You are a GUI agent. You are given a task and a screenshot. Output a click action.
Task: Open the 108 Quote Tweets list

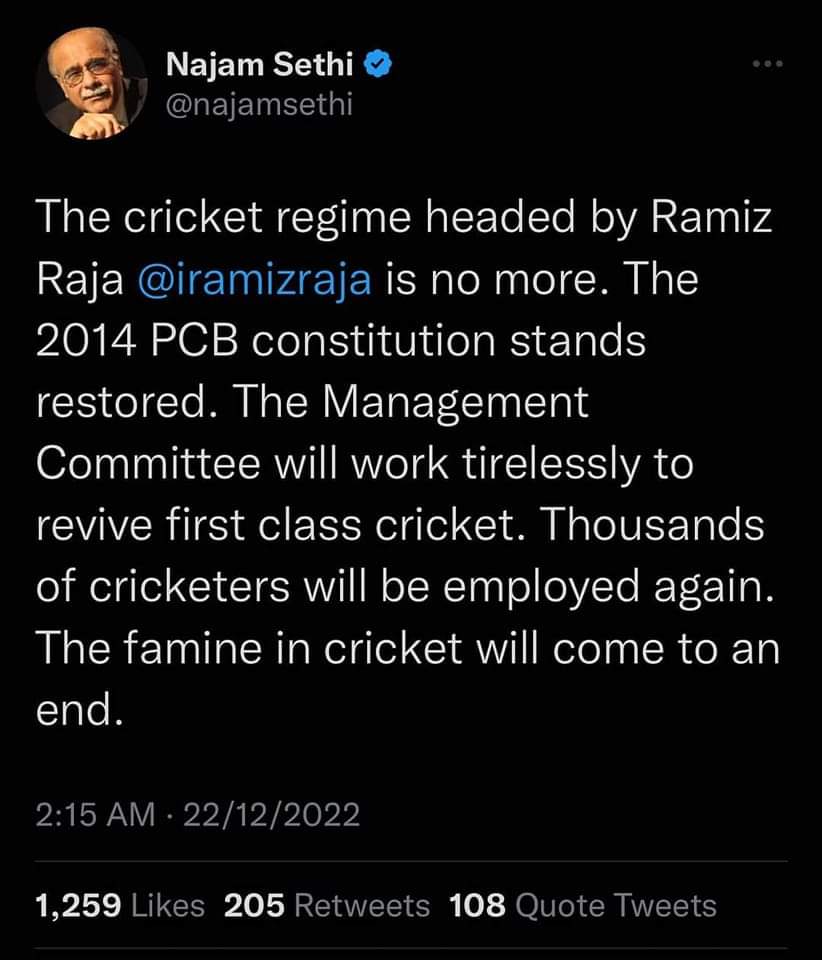point(583,906)
